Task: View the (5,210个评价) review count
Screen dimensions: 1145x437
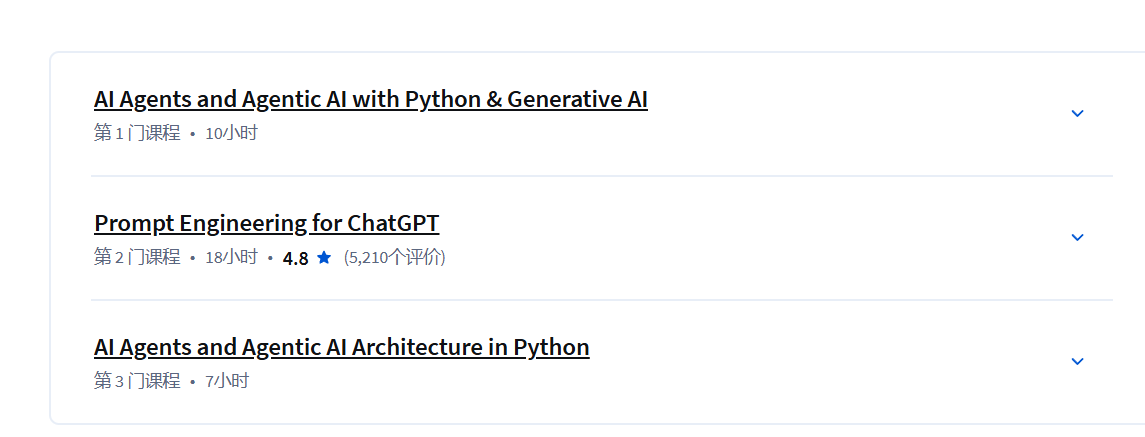Action: (x=394, y=258)
